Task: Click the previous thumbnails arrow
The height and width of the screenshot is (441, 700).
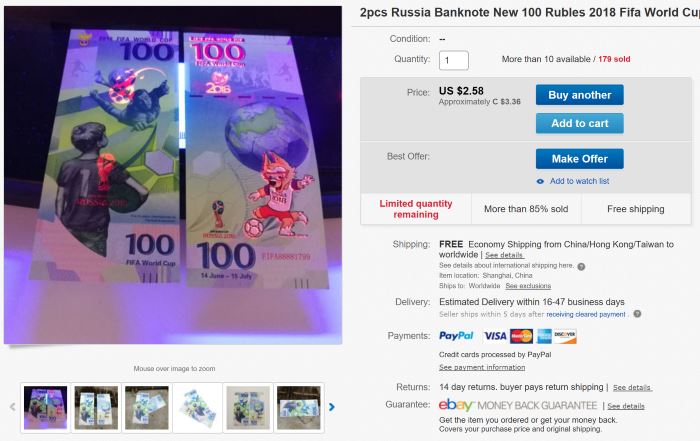Action: coord(12,407)
